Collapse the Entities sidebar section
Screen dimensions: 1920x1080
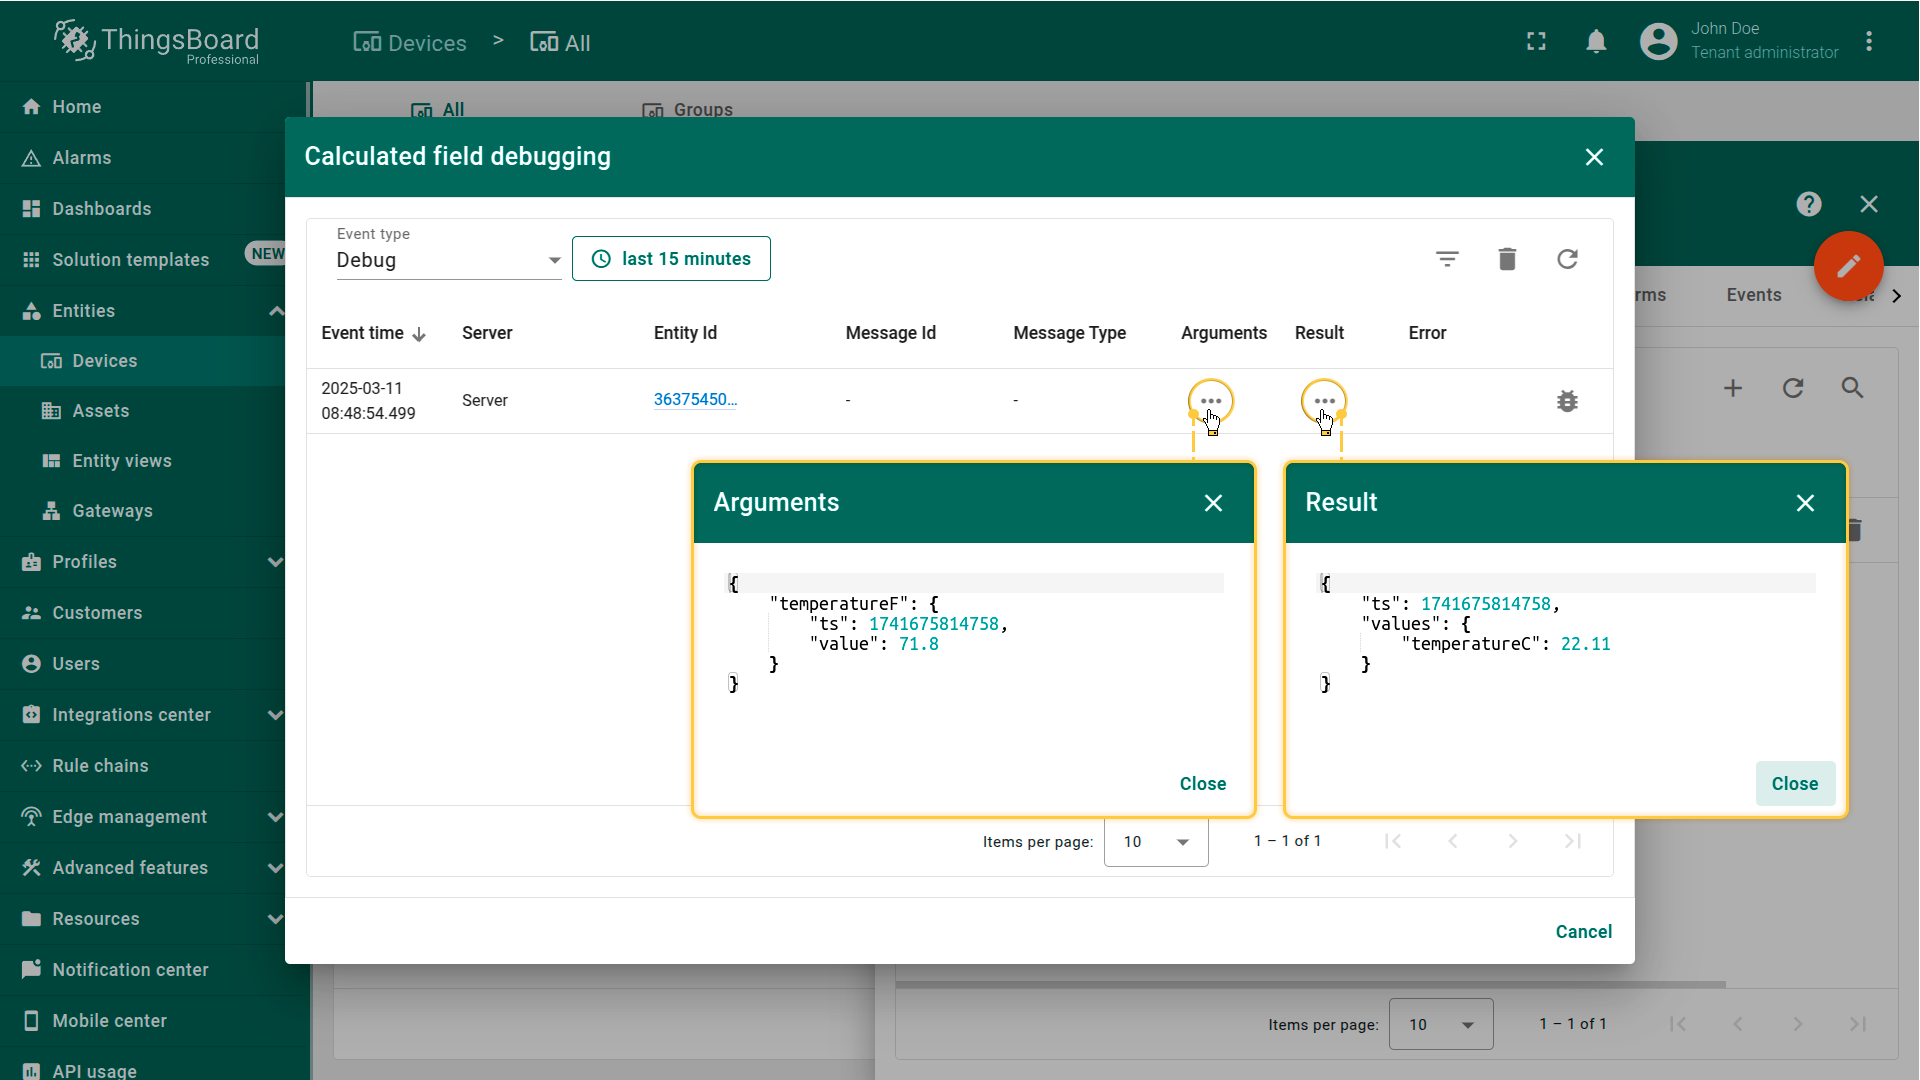(276, 311)
